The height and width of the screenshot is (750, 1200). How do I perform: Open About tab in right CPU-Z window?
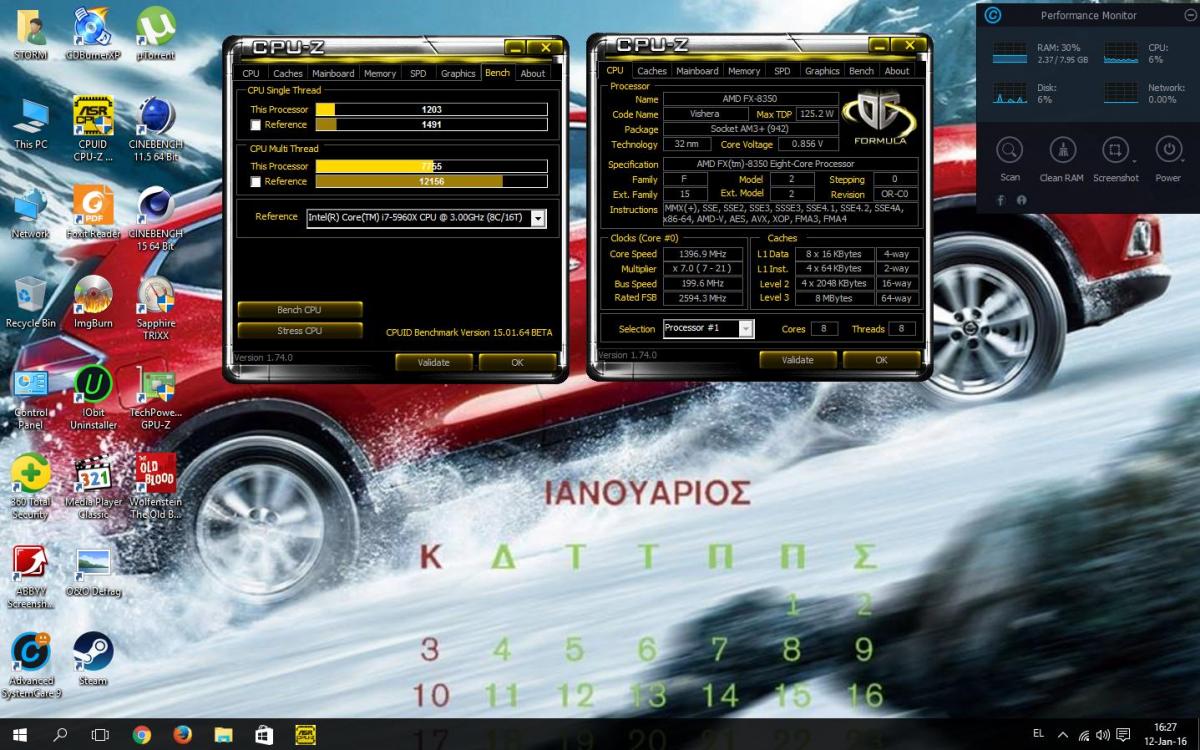[897, 71]
